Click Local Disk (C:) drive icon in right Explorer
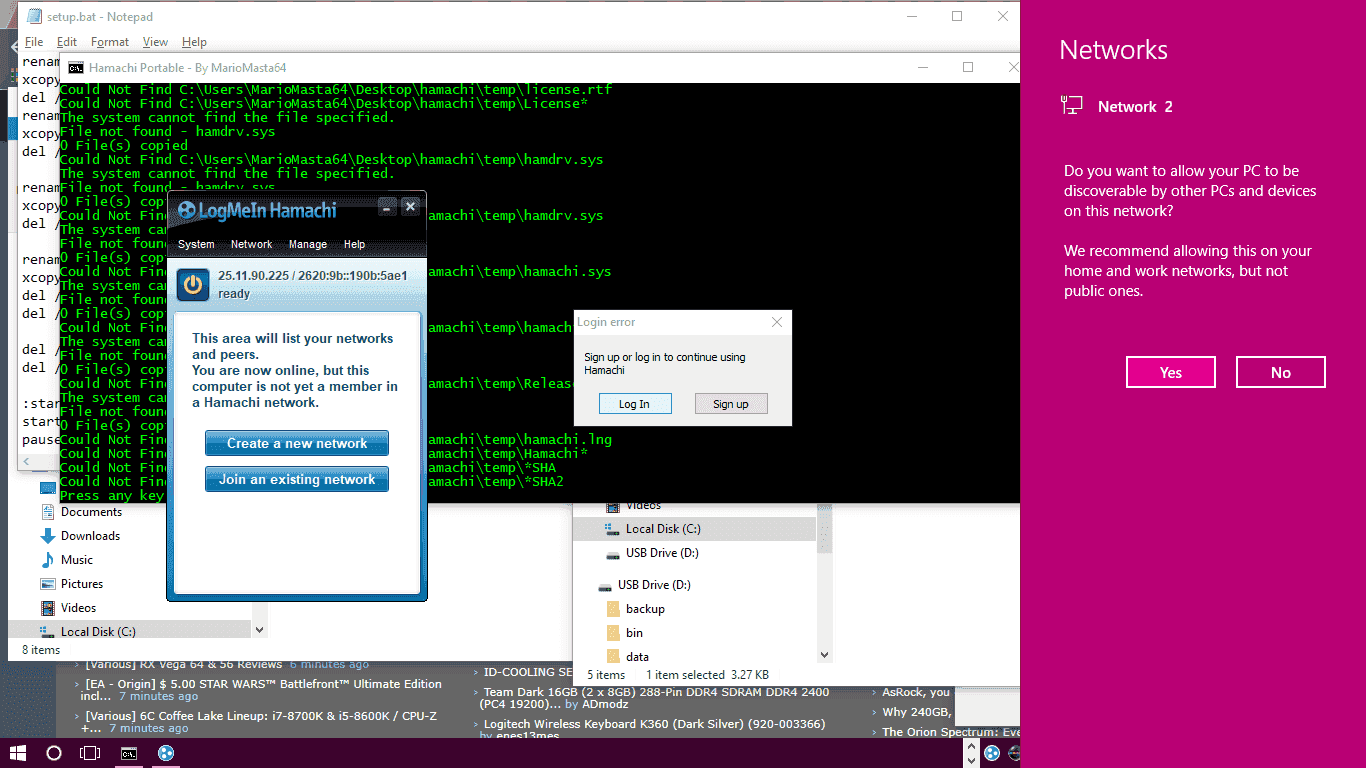This screenshot has width=1366, height=768. 612,529
